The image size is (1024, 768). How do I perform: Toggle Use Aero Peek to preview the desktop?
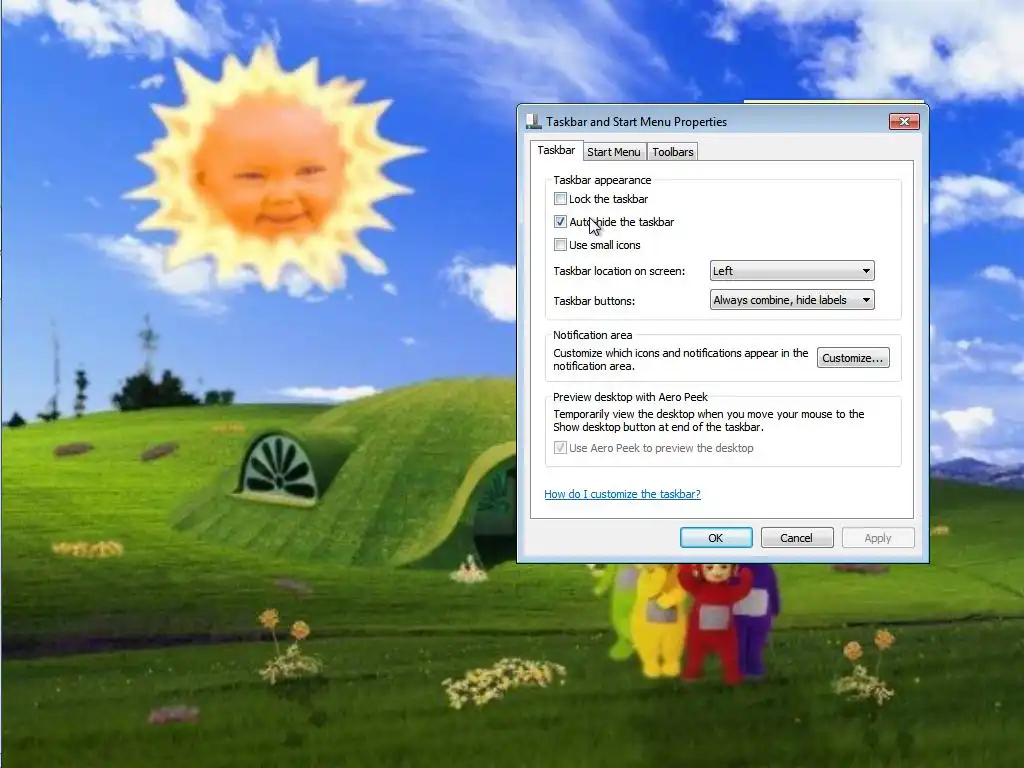coord(560,448)
